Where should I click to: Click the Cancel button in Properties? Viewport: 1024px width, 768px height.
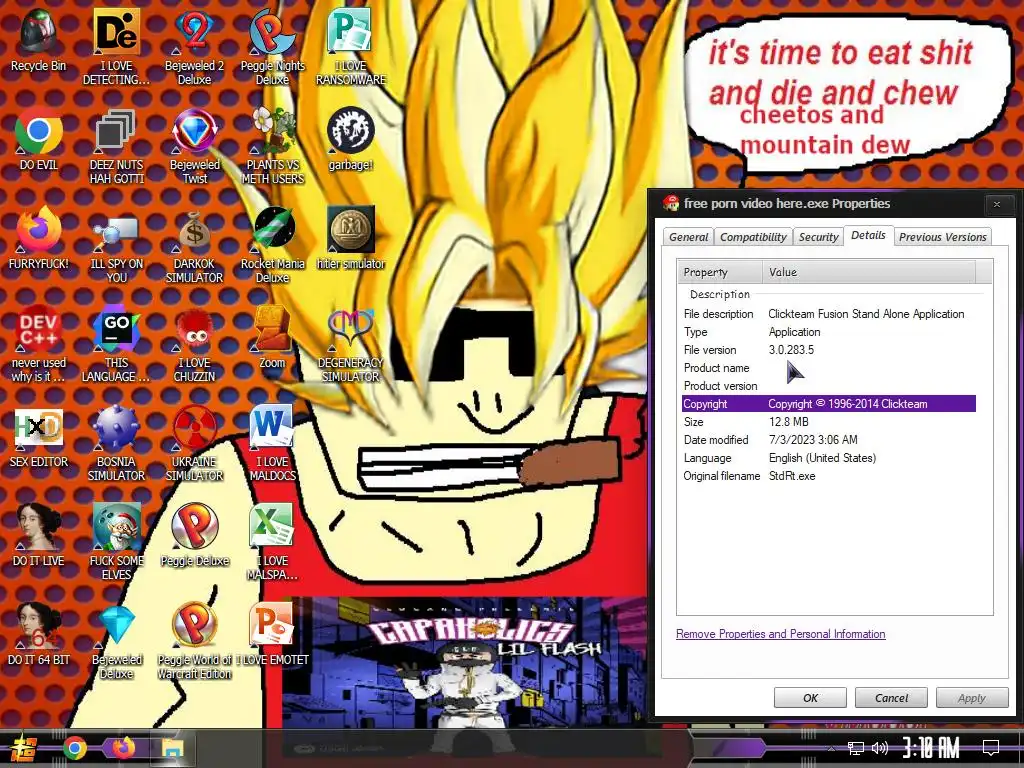891,697
